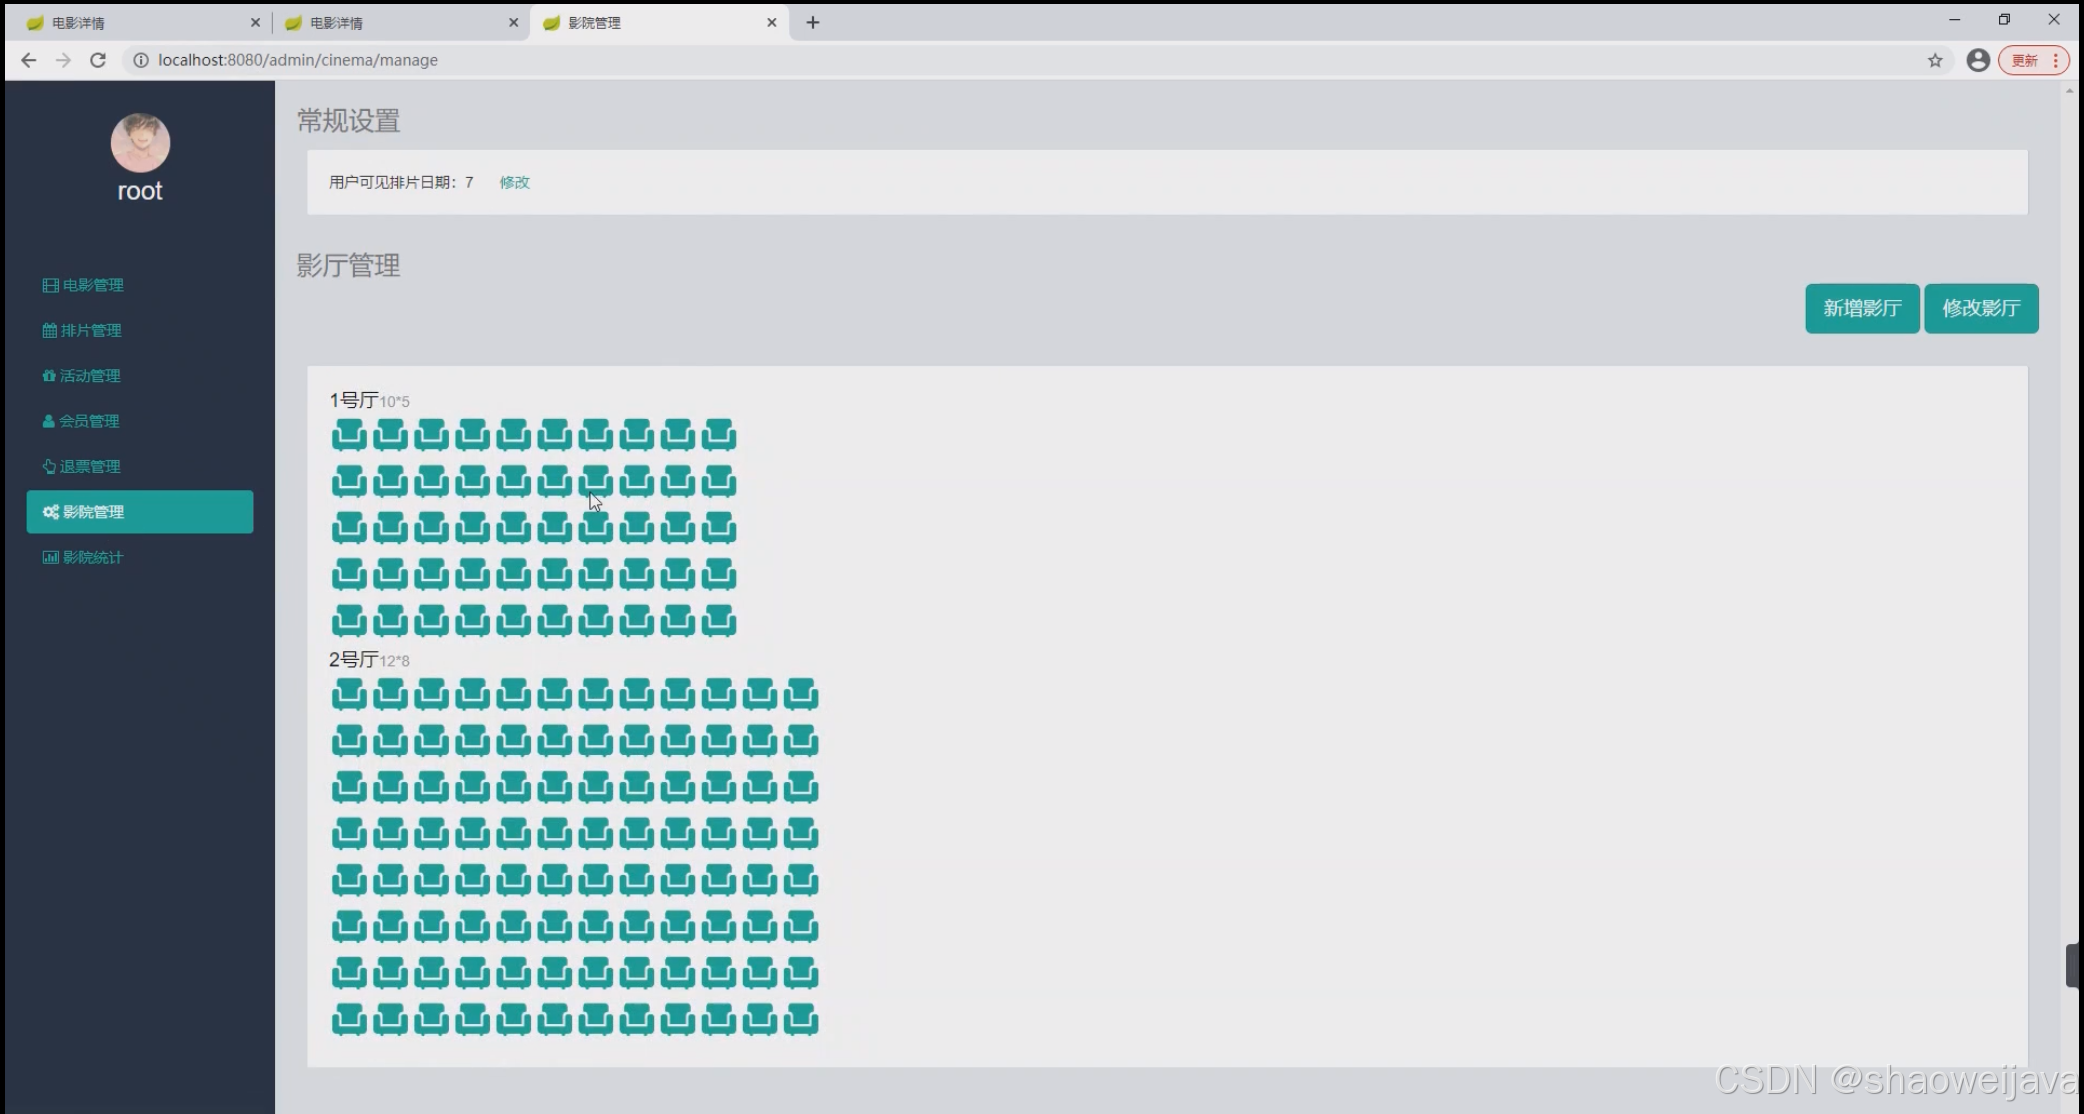Click the chart icon beside 影院统计
The width and height of the screenshot is (2084, 1114).
(x=50, y=557)
